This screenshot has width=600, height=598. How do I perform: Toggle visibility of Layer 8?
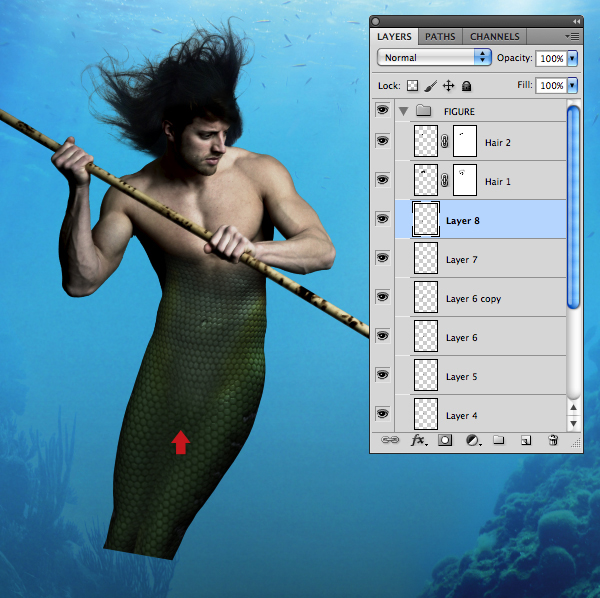pos(382,218)
